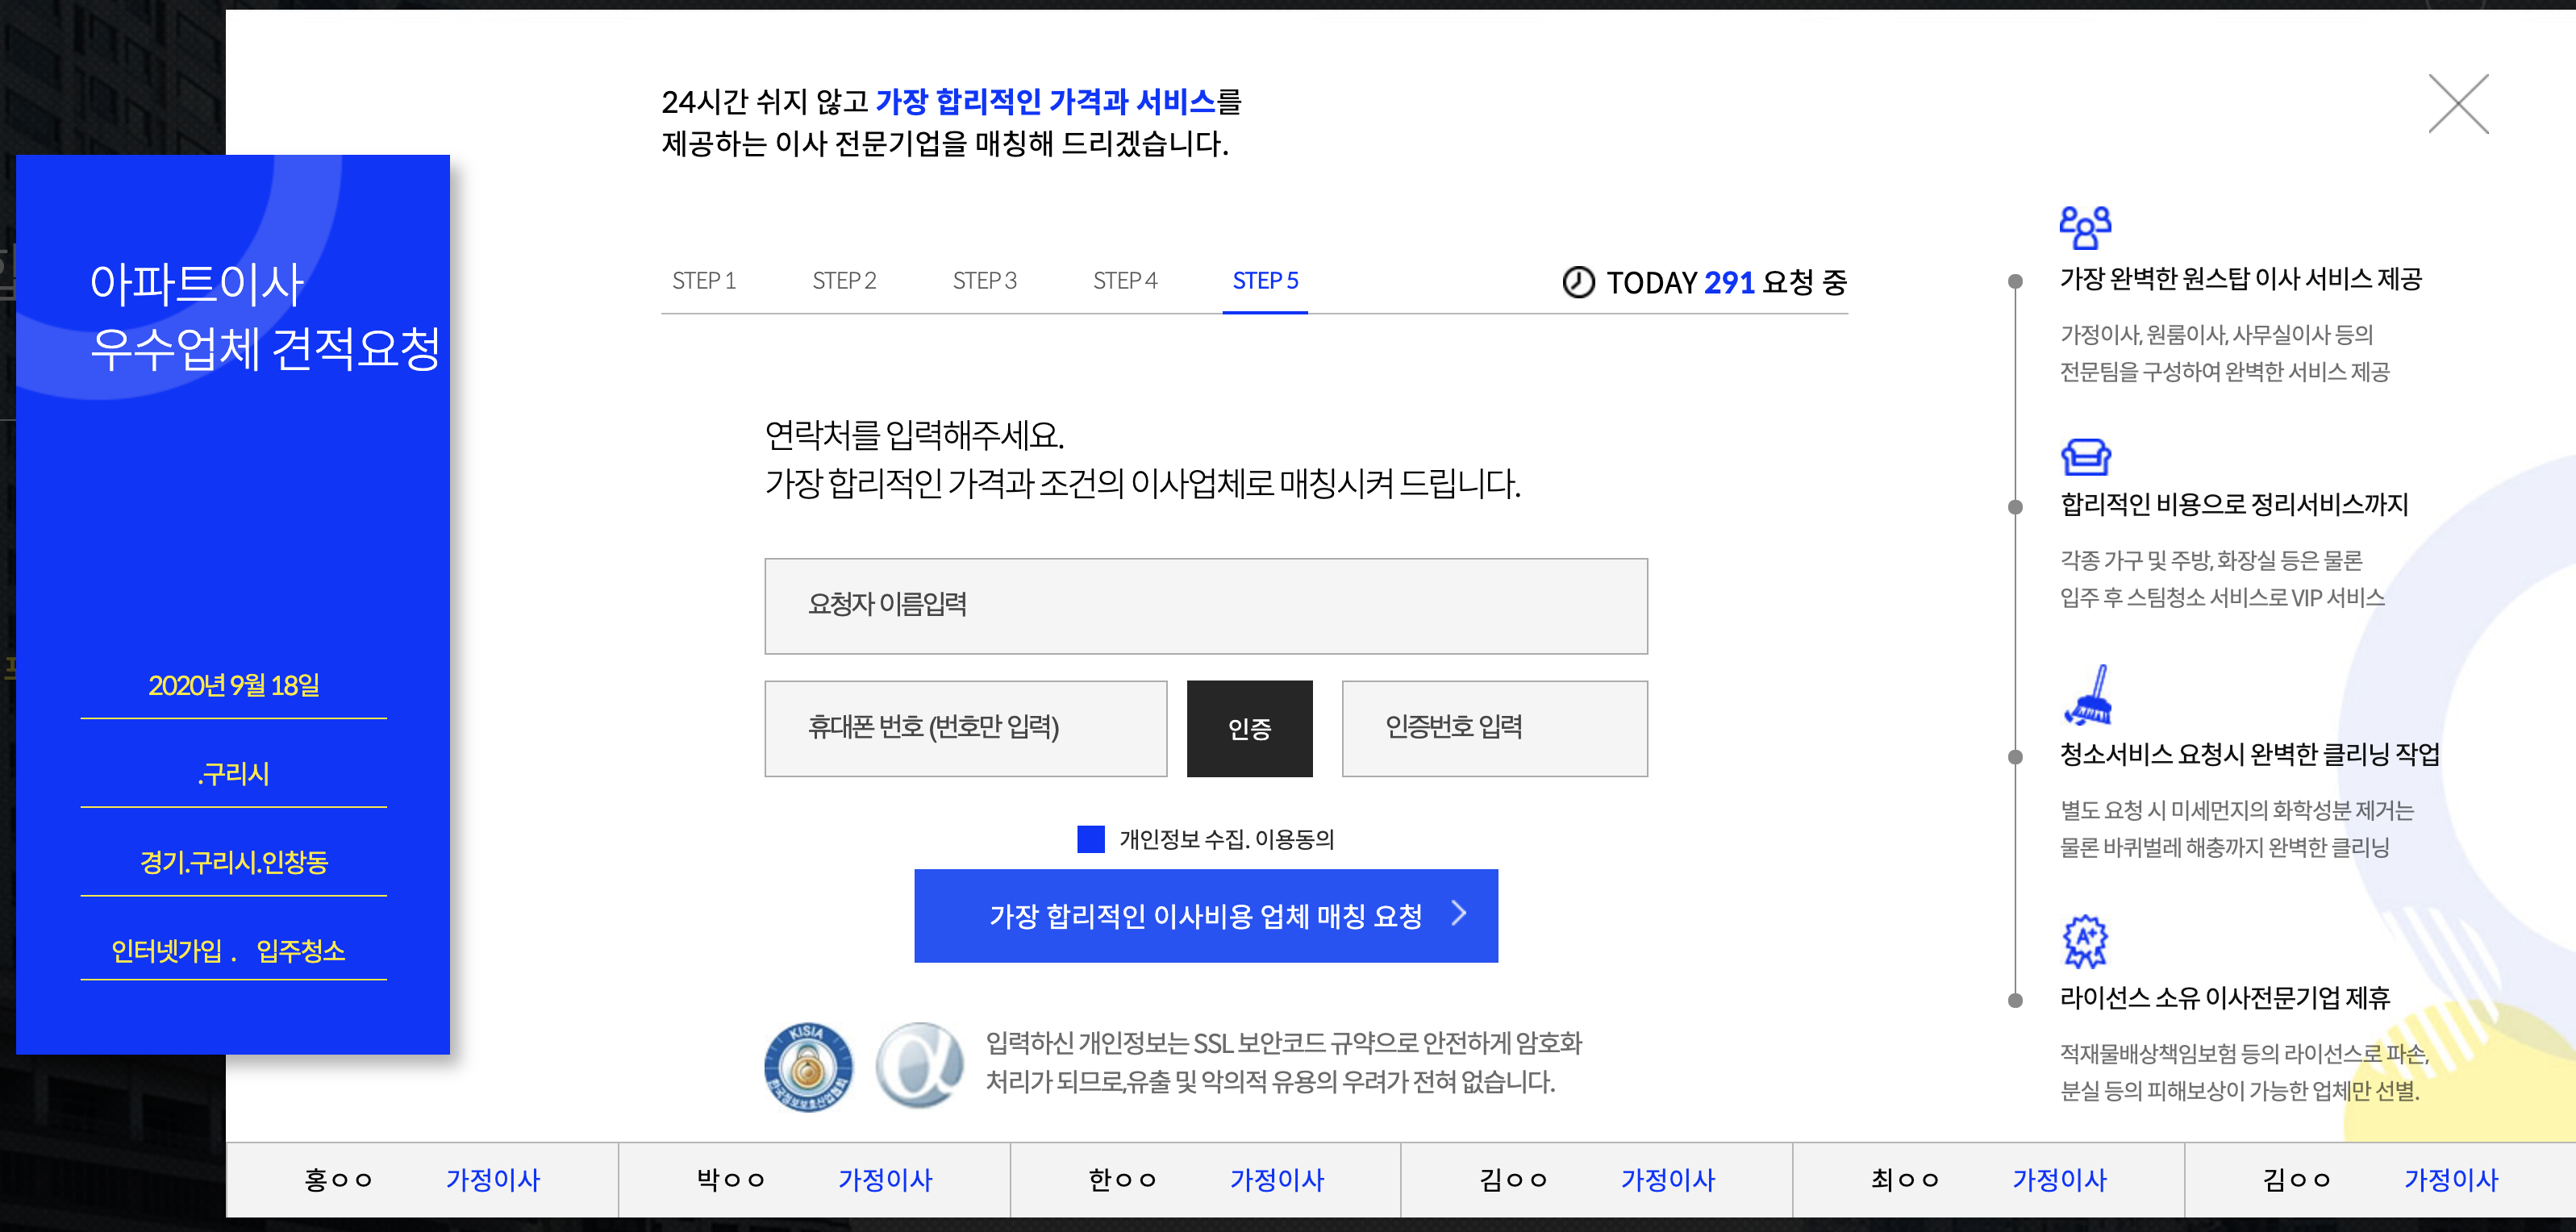The width and height of the screenshot is (2576, 1232).
Task: Open 홍ㅇㅇ's 가정이사 link
Action: coord(492,1180)
